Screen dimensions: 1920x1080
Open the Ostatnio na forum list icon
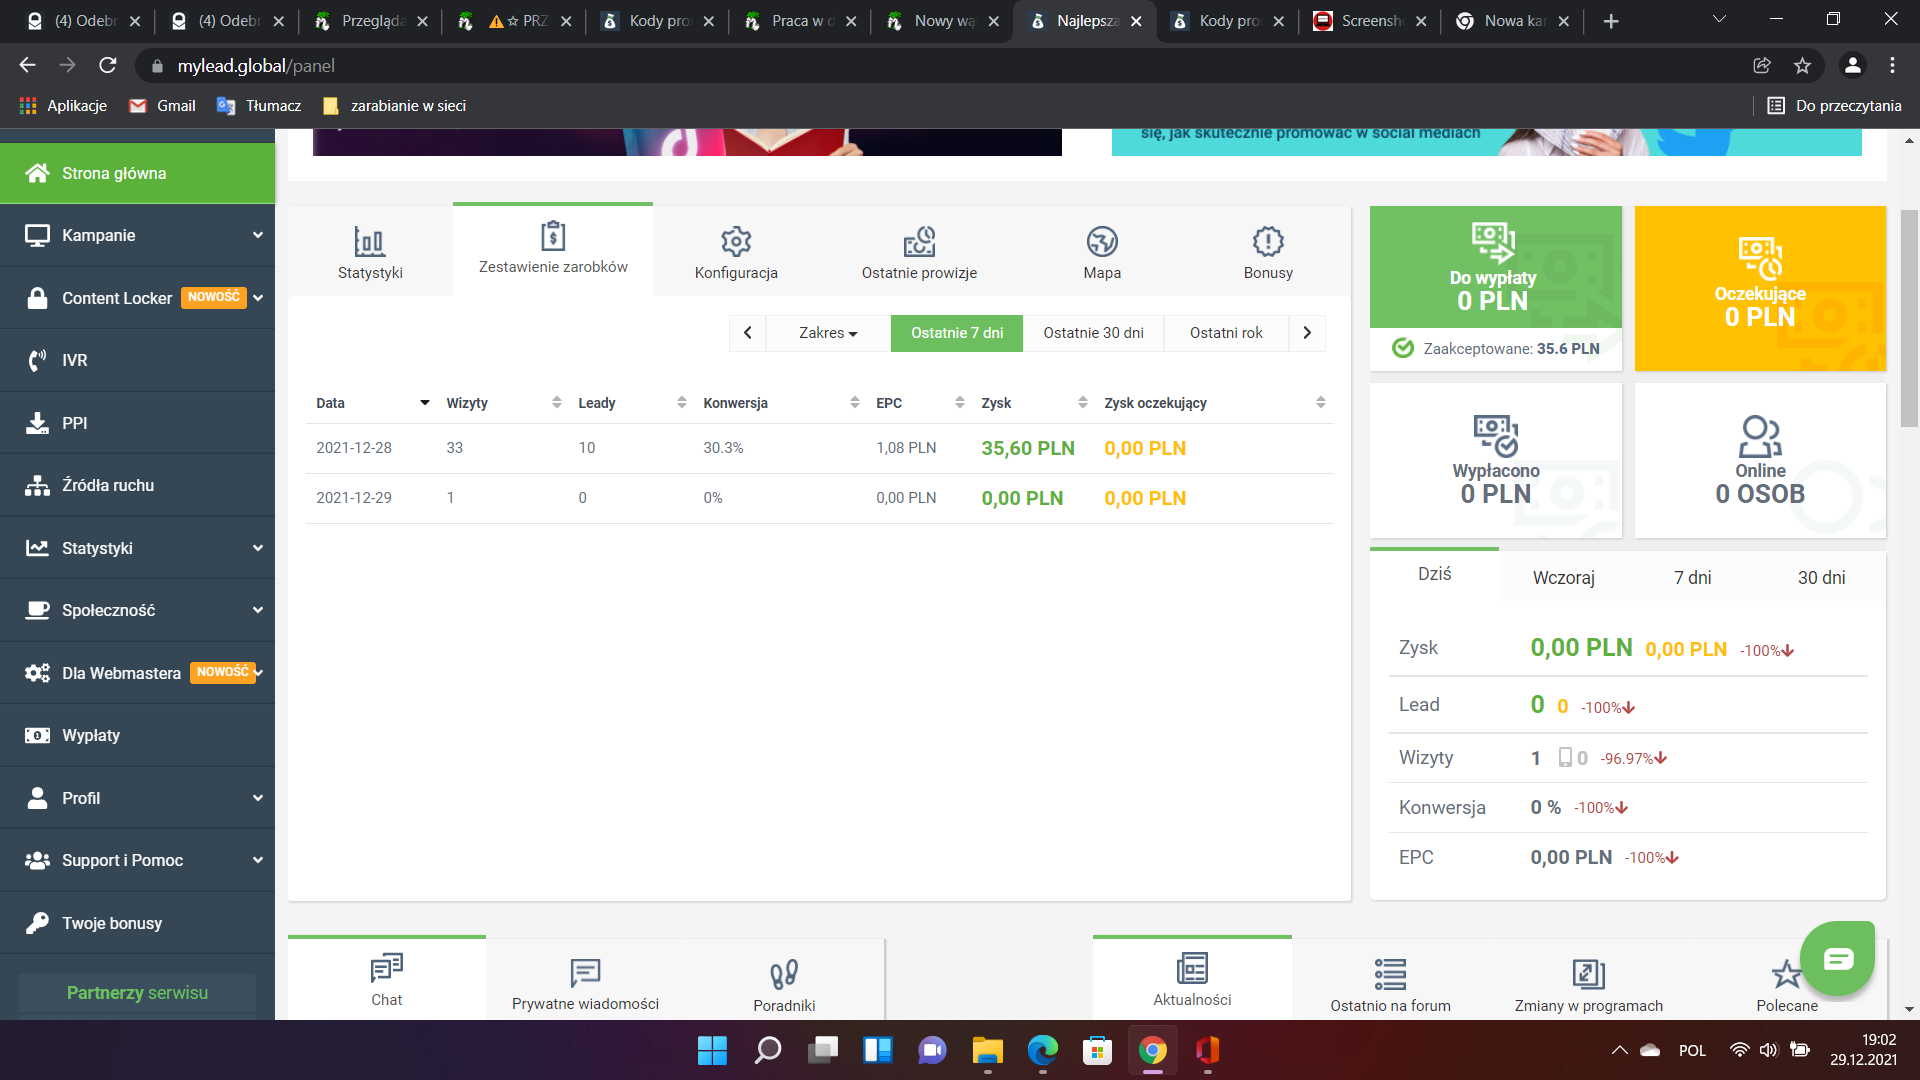coord(1390,973)
